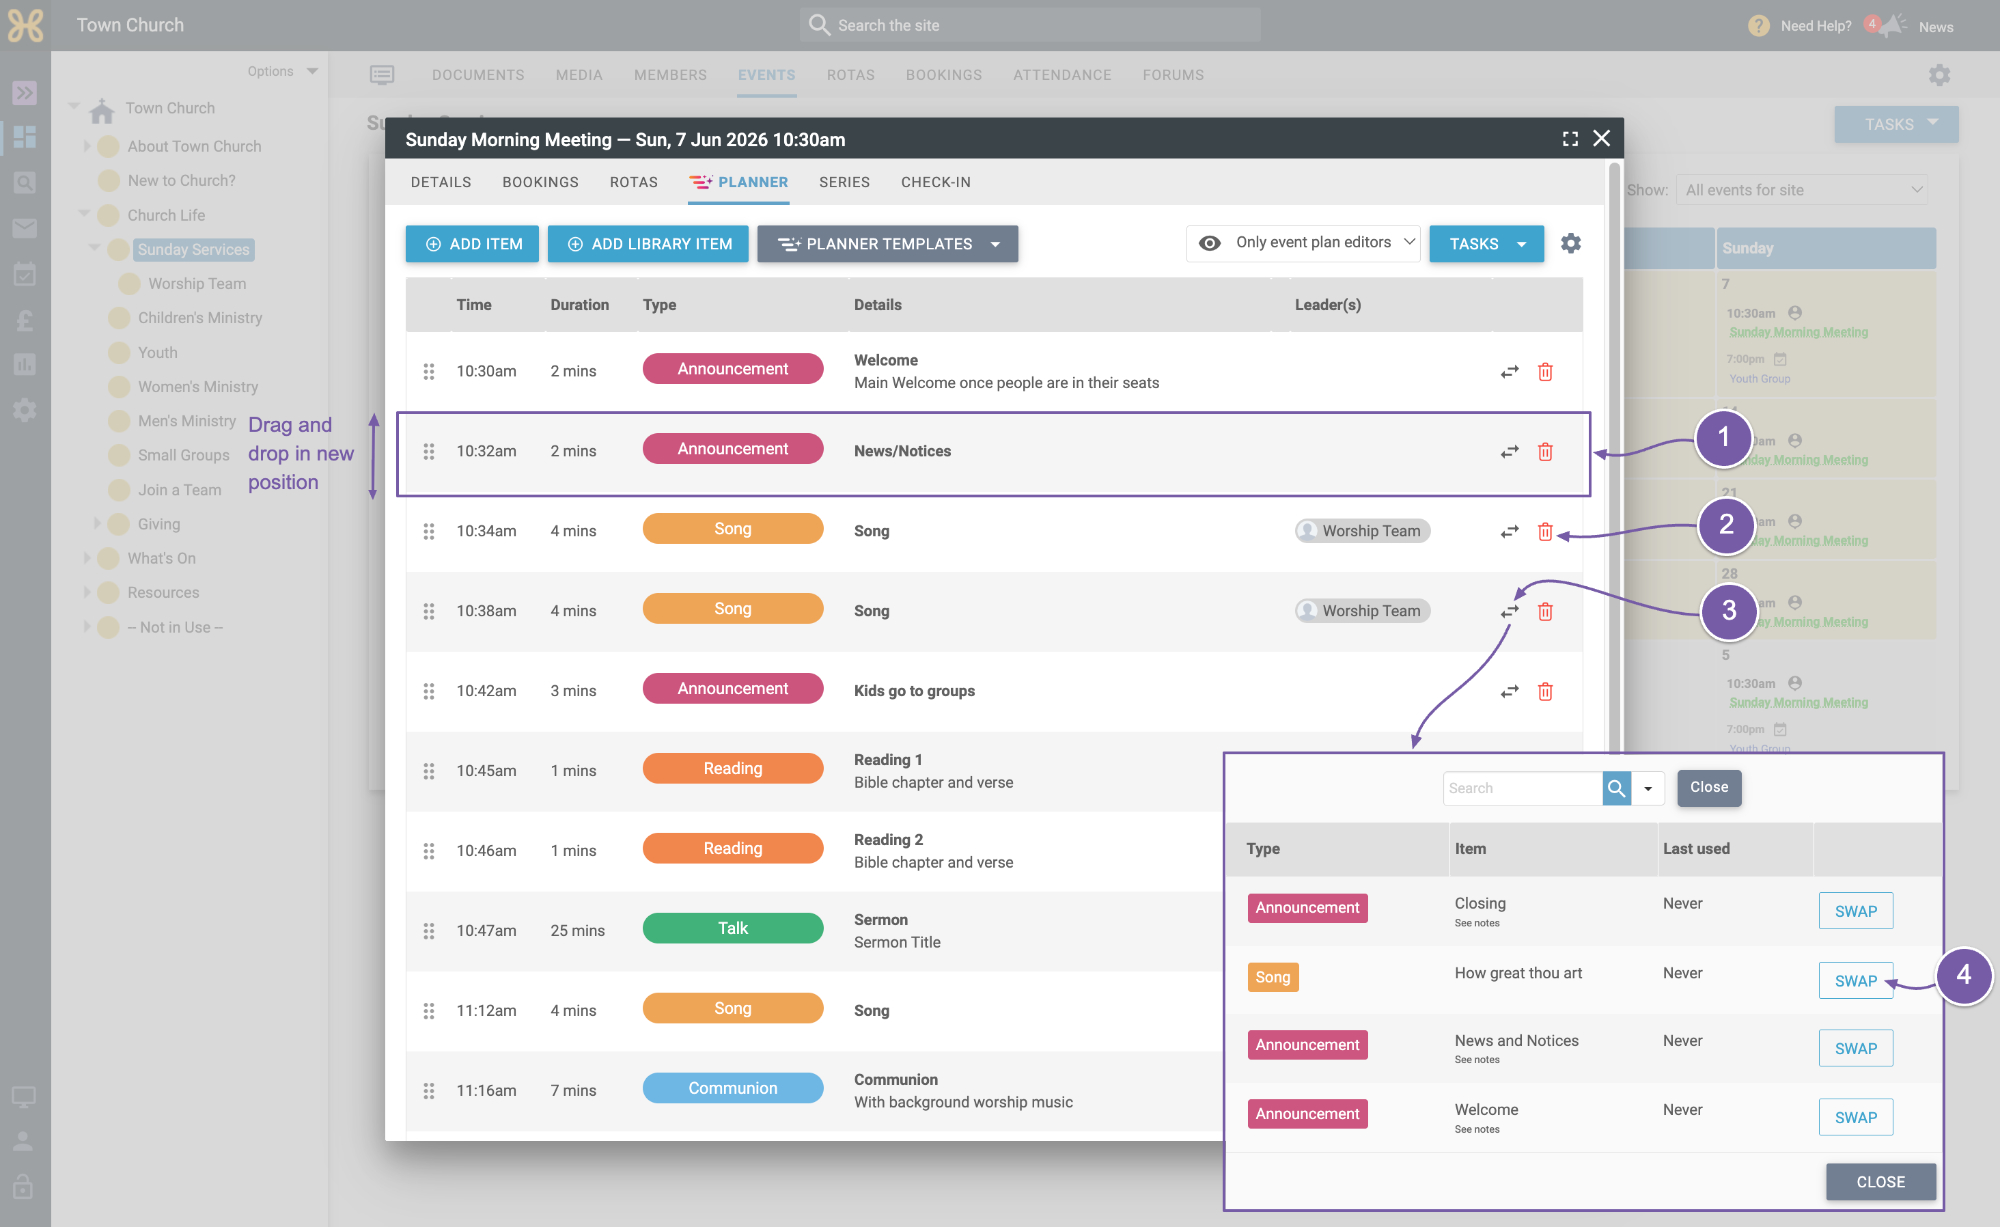Open planner settings gear icon
Screen dimensions: 2000x1227
pos(1571,243)
